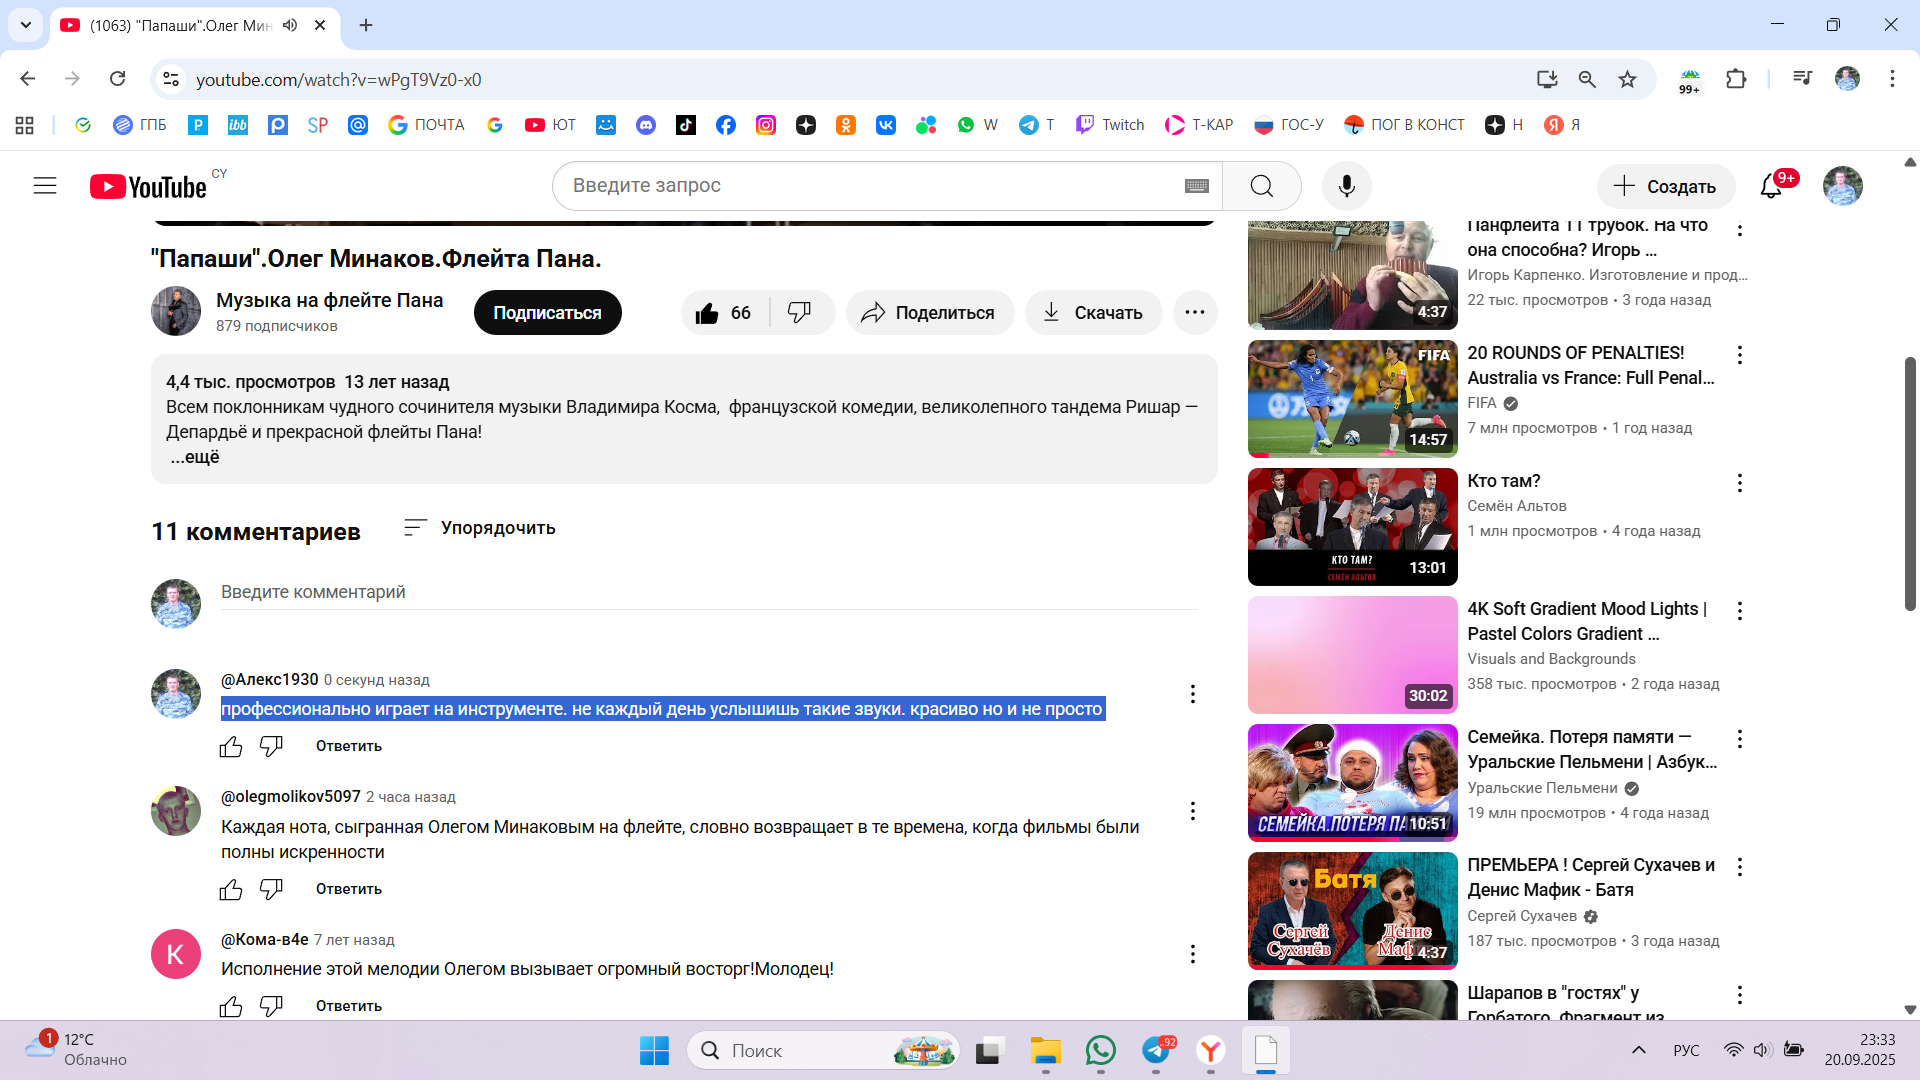This screenshot has height=1080, width=1920.
Task: Expand description with "...ещё"
Action: point(195,457)
